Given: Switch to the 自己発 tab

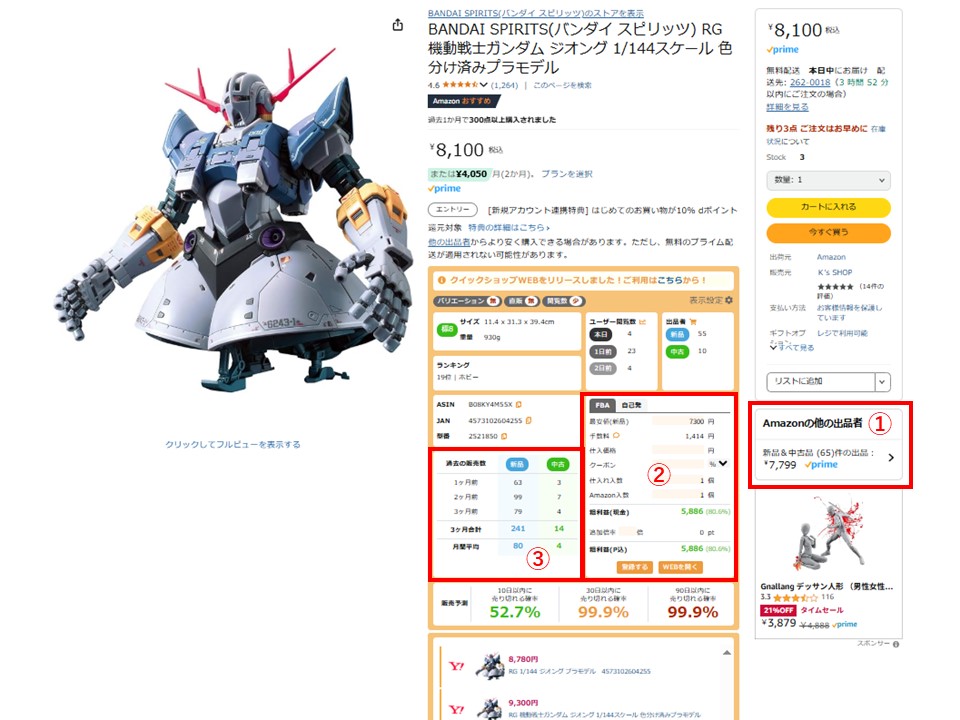Looking at the screenshot, I should pyautogui.click(x=631, y=405).
